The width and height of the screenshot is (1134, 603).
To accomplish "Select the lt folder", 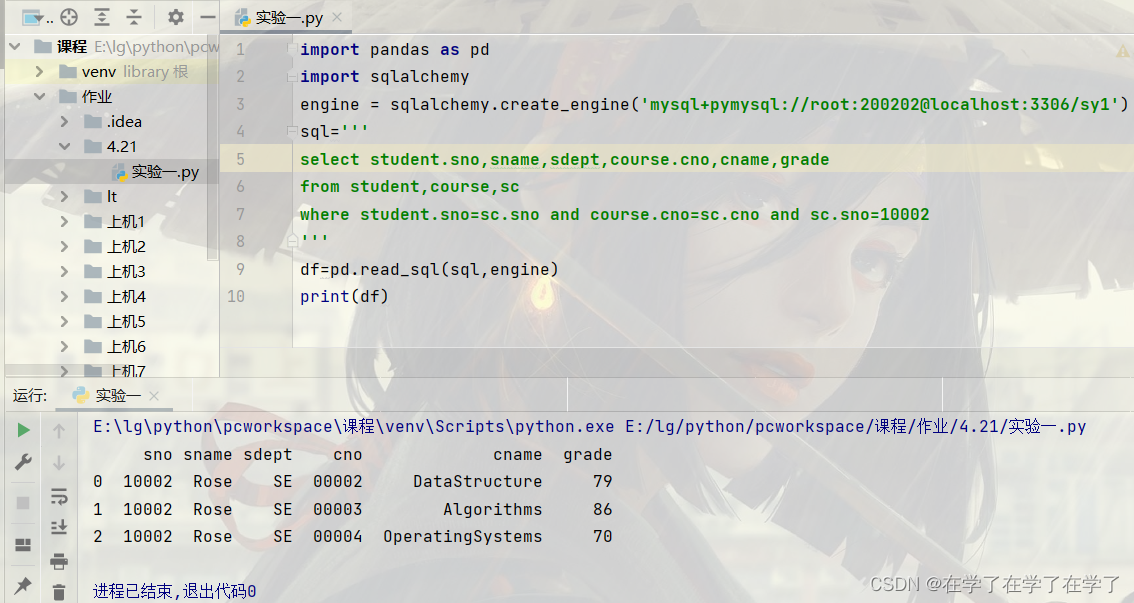I will pos(101,197).
